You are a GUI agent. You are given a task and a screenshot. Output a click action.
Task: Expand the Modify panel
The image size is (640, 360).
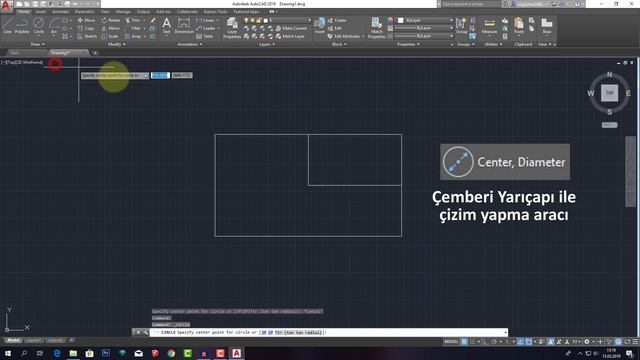point(117,44)
